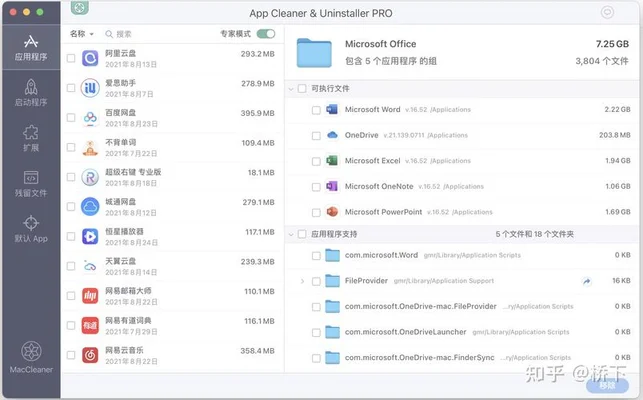Open the 默认 App sidebar section
Screen dimensions: 643x400
(x=31, y=229)
